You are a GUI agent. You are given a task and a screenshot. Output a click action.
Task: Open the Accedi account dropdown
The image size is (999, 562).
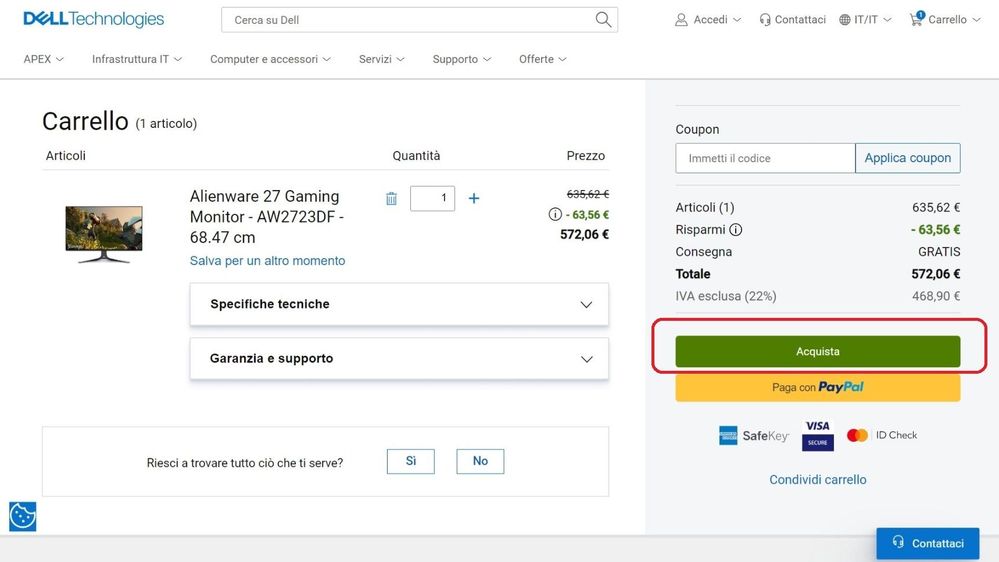point(708,19)
